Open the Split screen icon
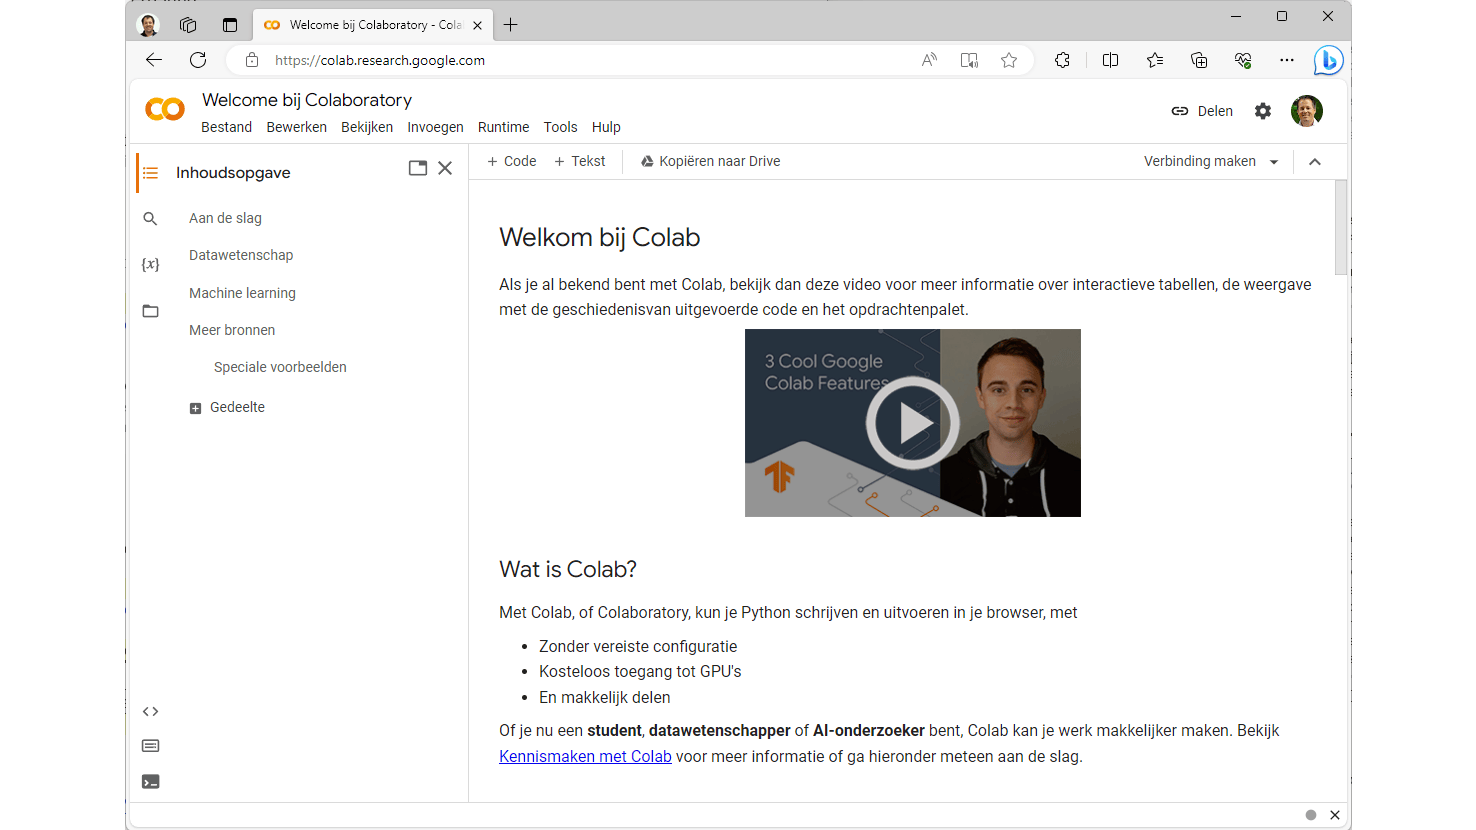This screenshot has width=1476, height=830. [x=1110, y=60]
